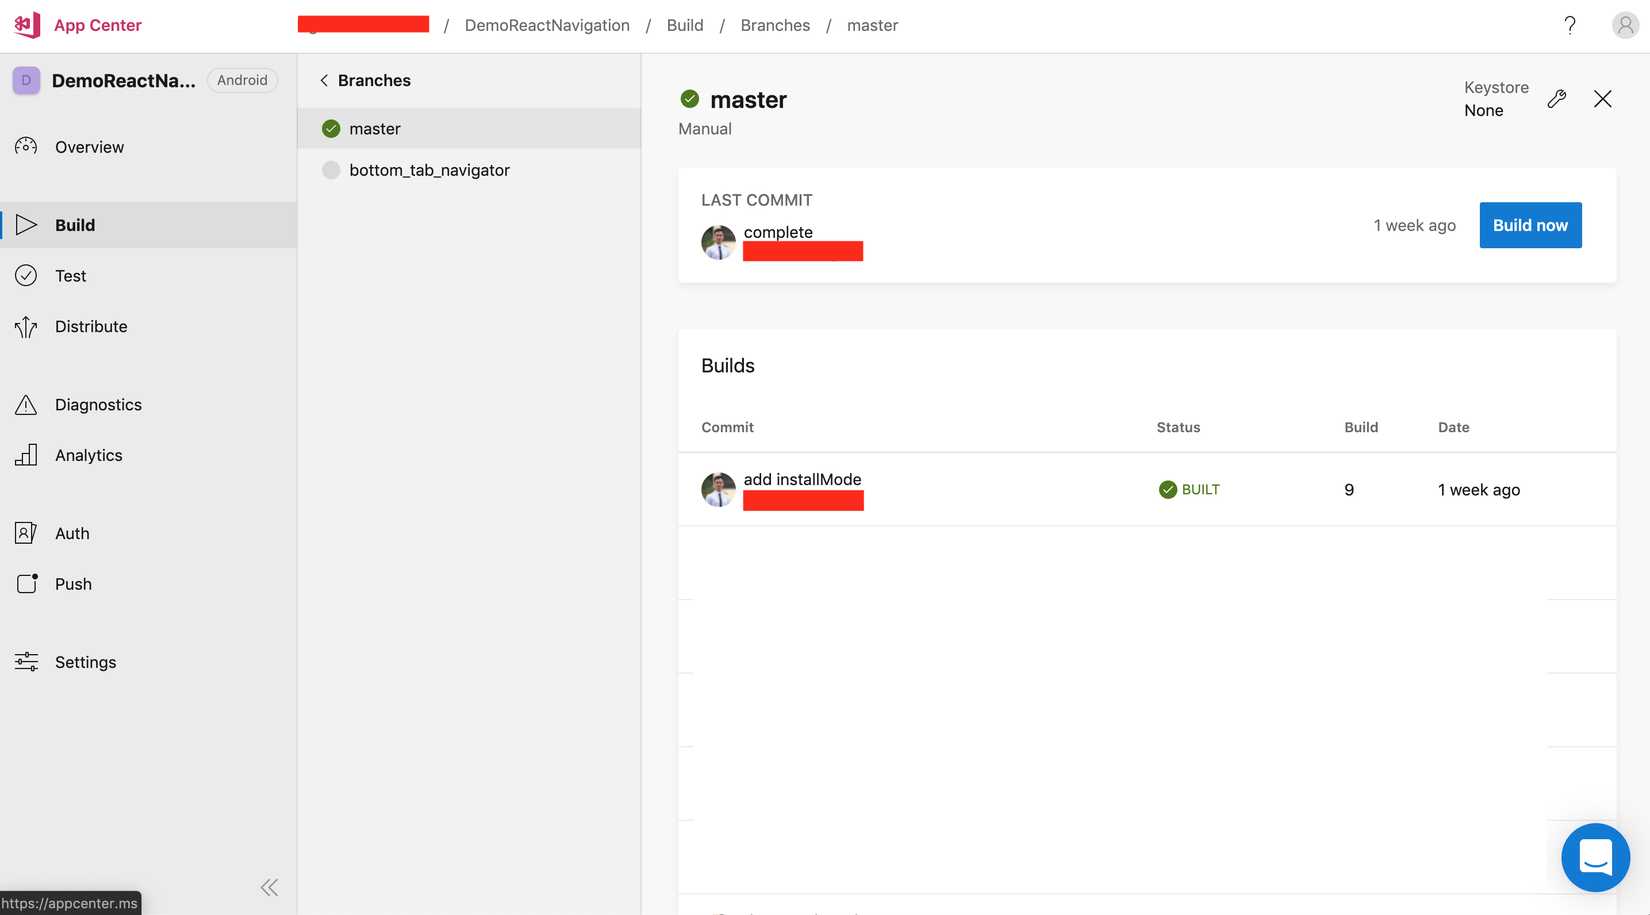The height and width of the screenshot is (915, 1650).
Task: Close the master branch panel
Action: [x=1603, y=98]
